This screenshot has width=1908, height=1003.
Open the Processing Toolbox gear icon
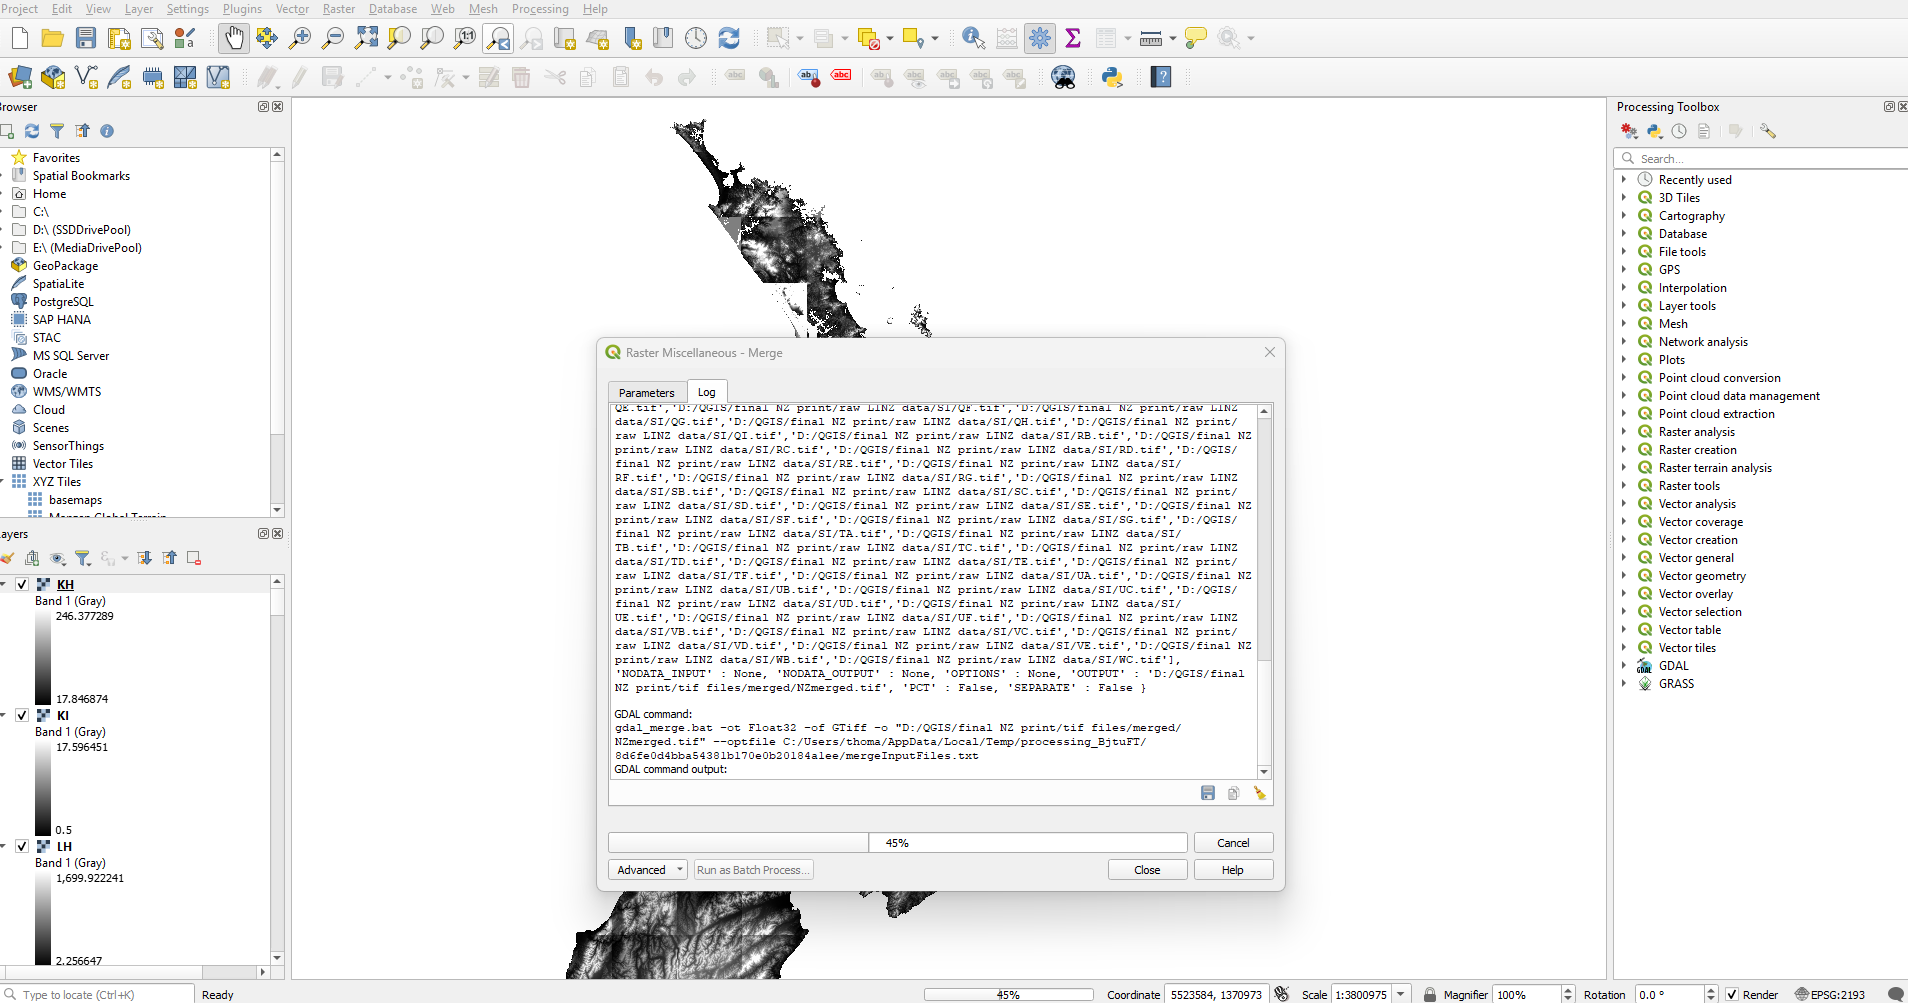point(1040,39)
